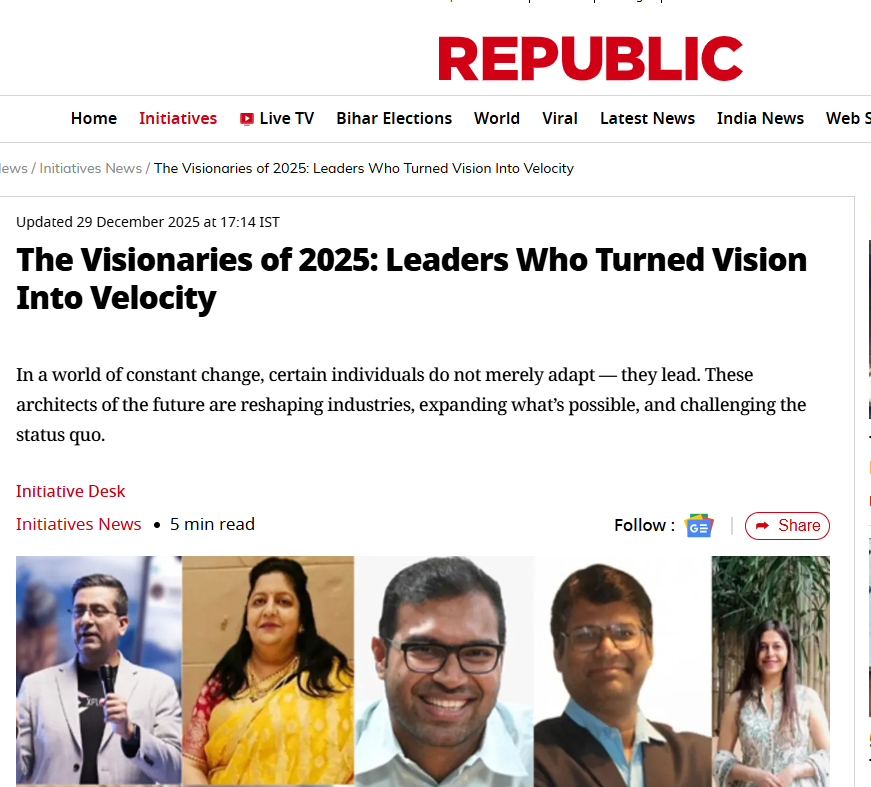The height and width of the screenshot is (787, 871).
Task: Click the Initiatives News breadcrumb link
Action: pos(90,168)
